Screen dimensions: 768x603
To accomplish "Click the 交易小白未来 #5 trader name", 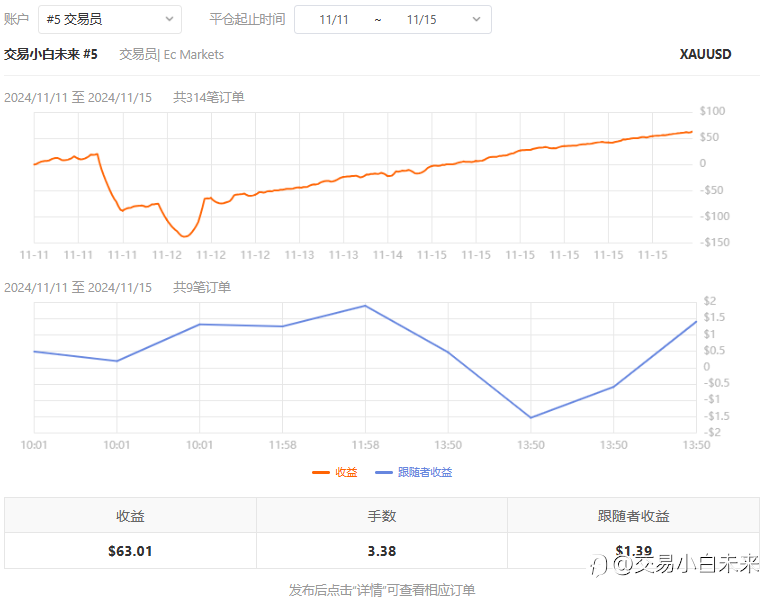I will coord(51,54).
